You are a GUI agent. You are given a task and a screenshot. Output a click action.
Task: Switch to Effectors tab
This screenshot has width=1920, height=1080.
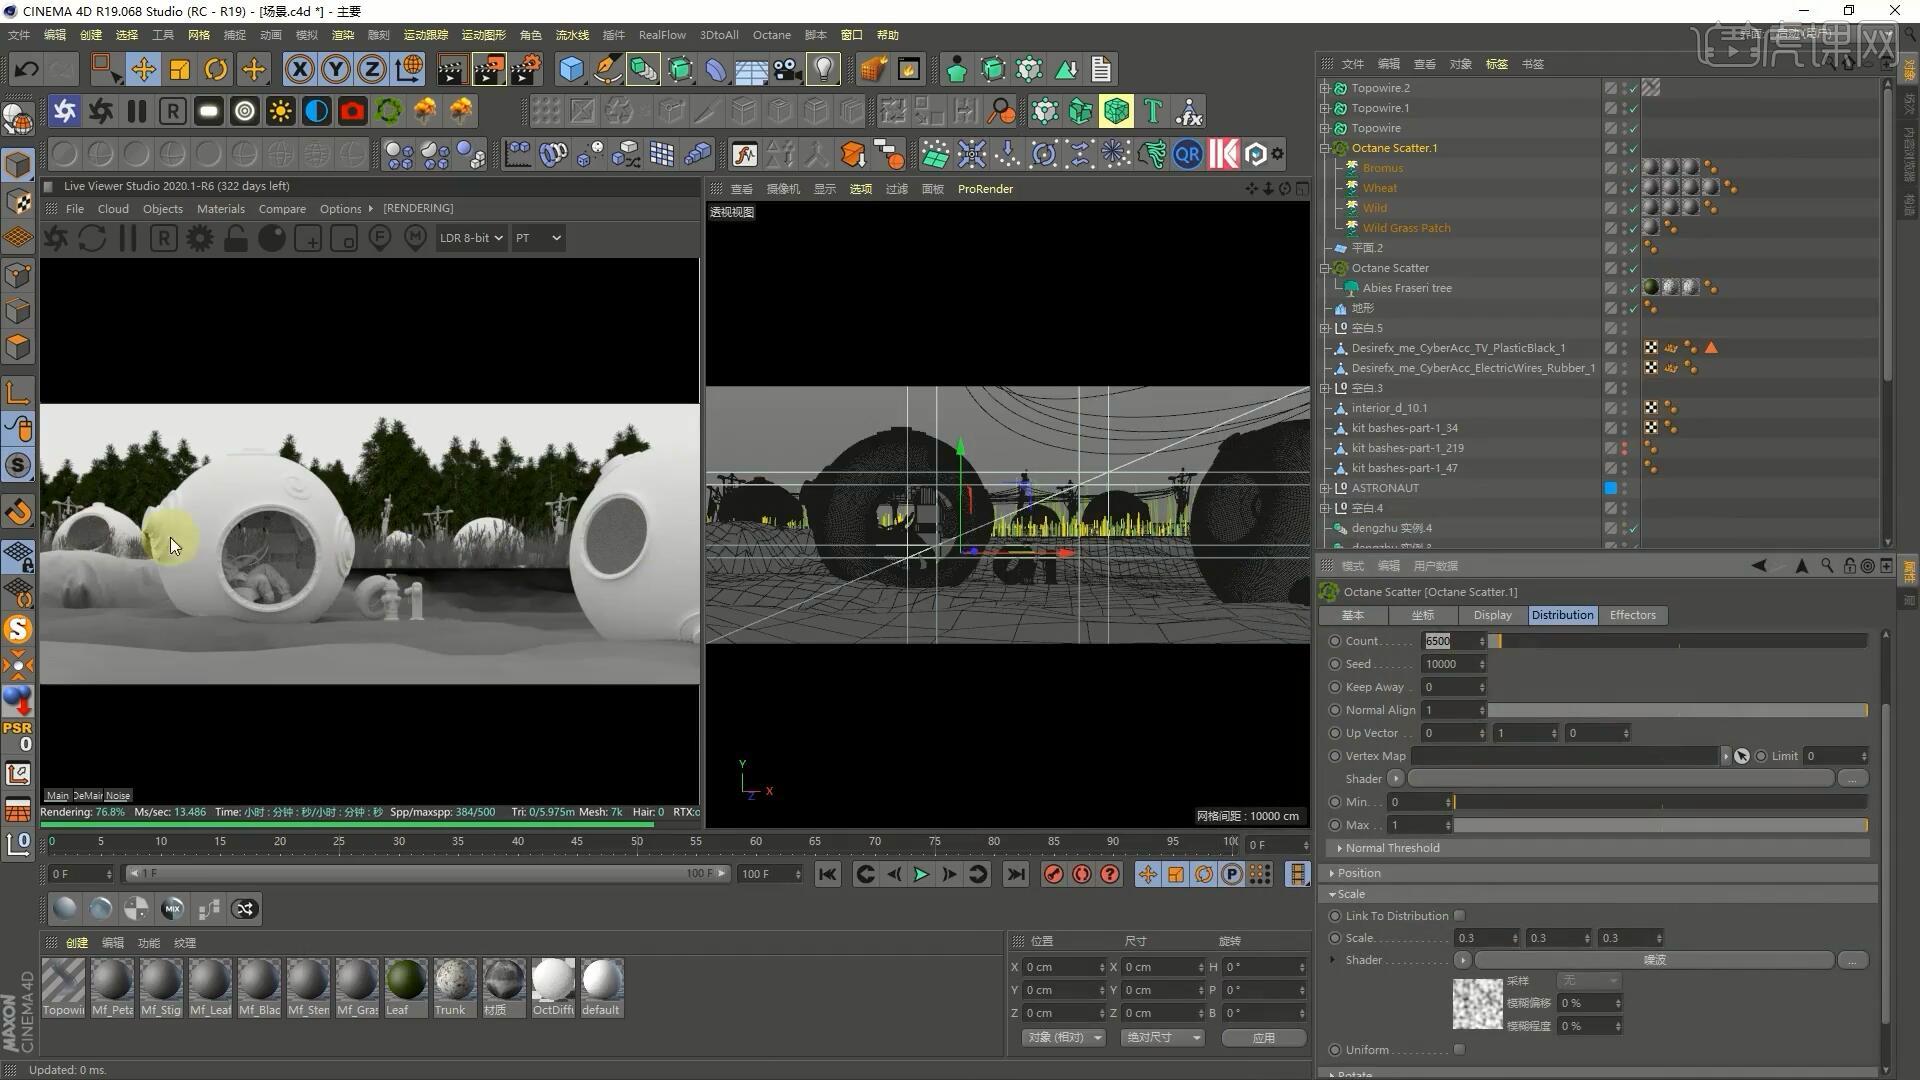click(x=1632, y=615)
